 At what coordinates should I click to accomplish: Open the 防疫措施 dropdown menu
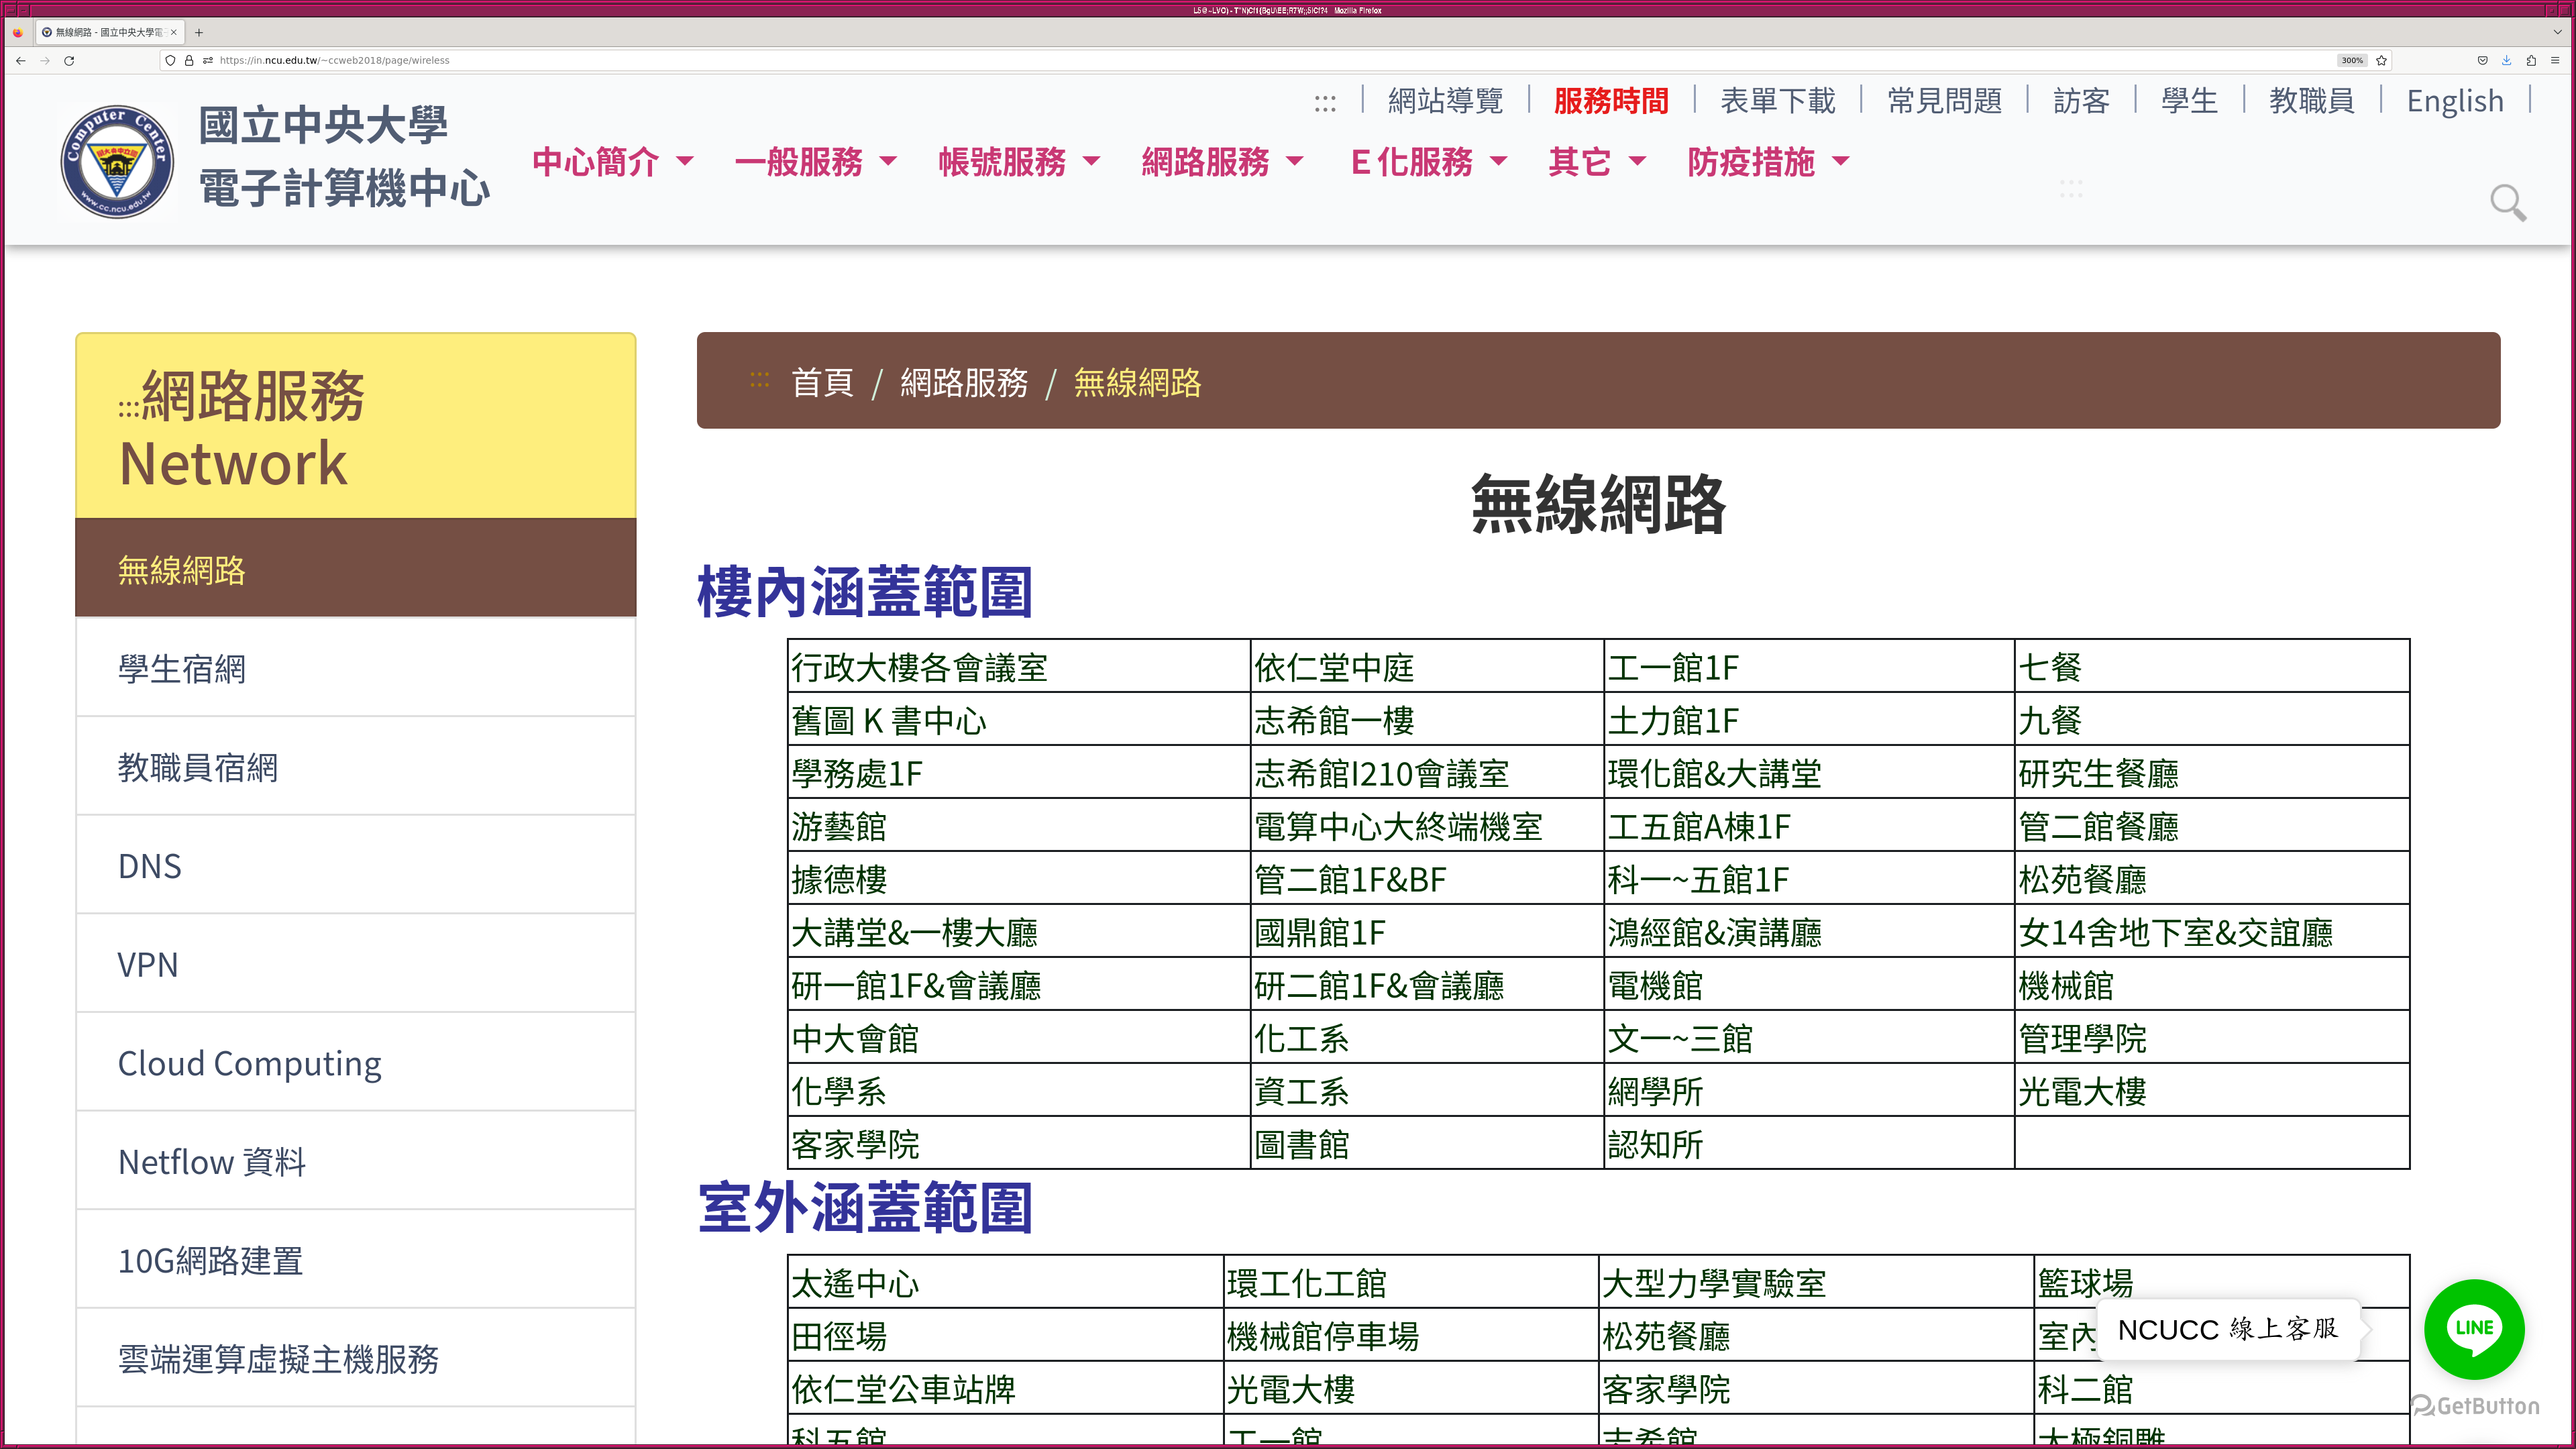[x=1768, y=161]
